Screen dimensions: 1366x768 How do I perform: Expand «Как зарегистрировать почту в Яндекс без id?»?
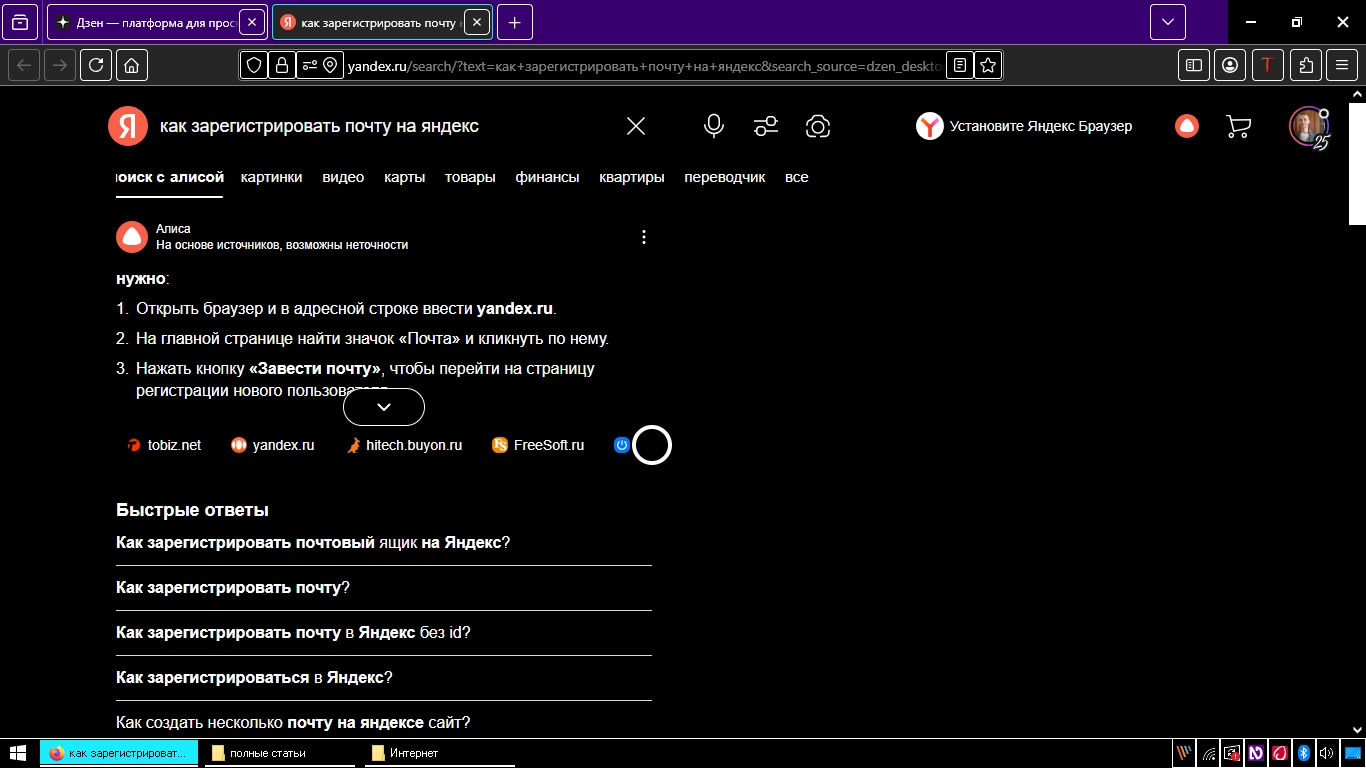(384, 633)
